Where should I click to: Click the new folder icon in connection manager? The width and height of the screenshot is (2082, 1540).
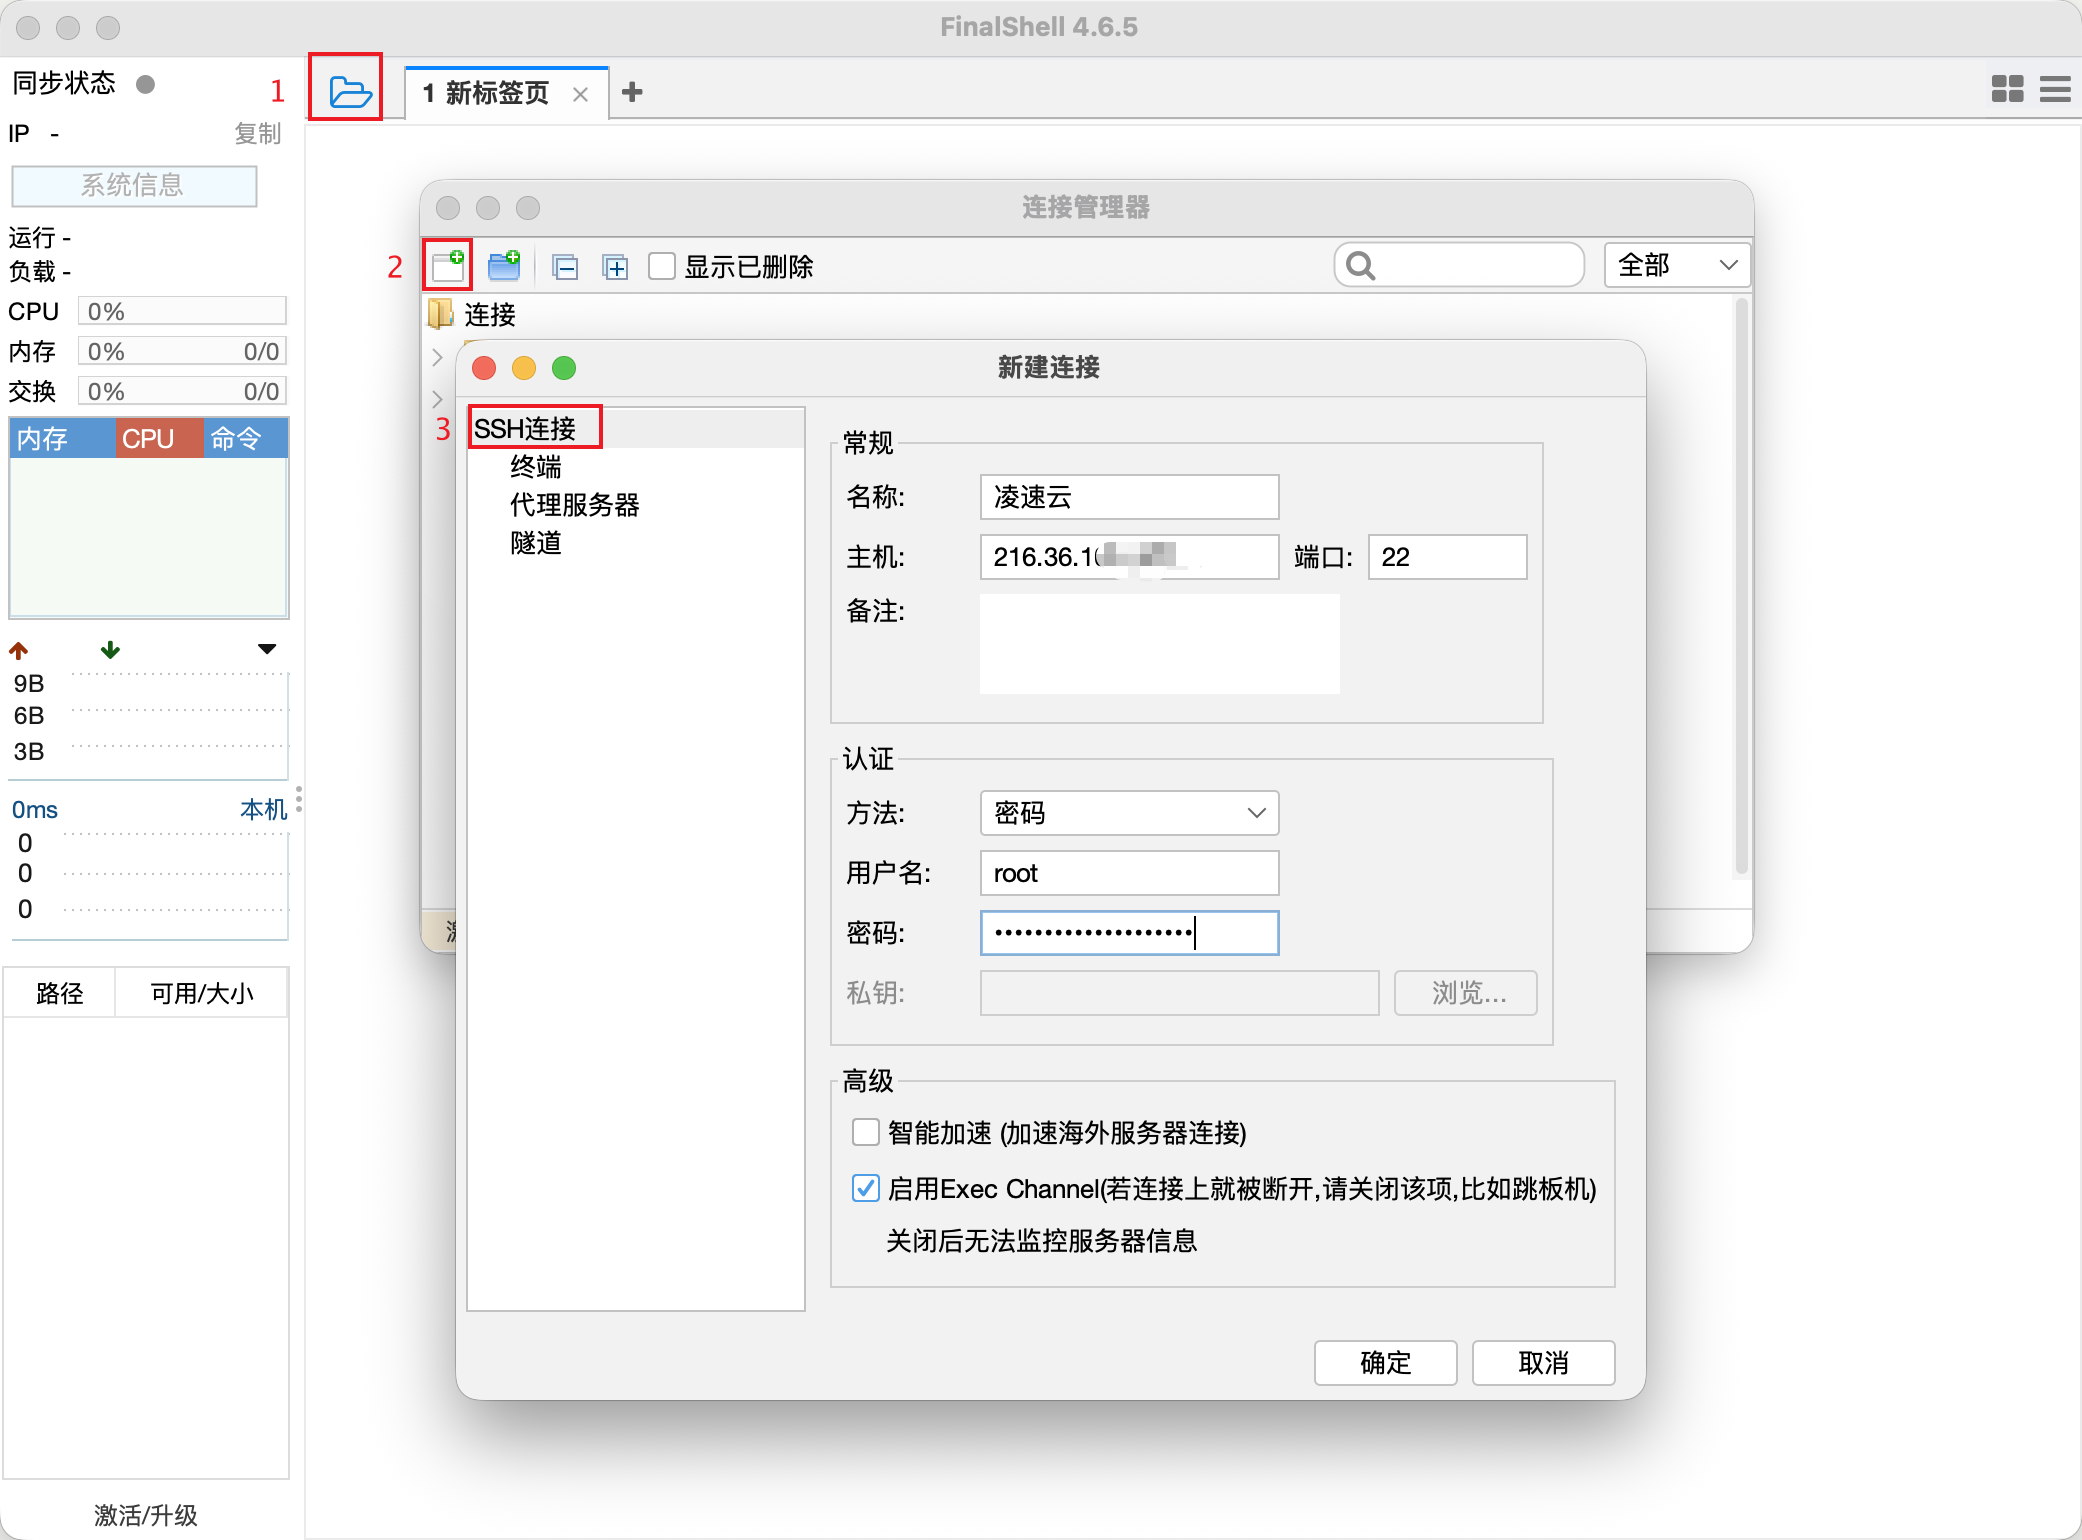tap(504, 266)
